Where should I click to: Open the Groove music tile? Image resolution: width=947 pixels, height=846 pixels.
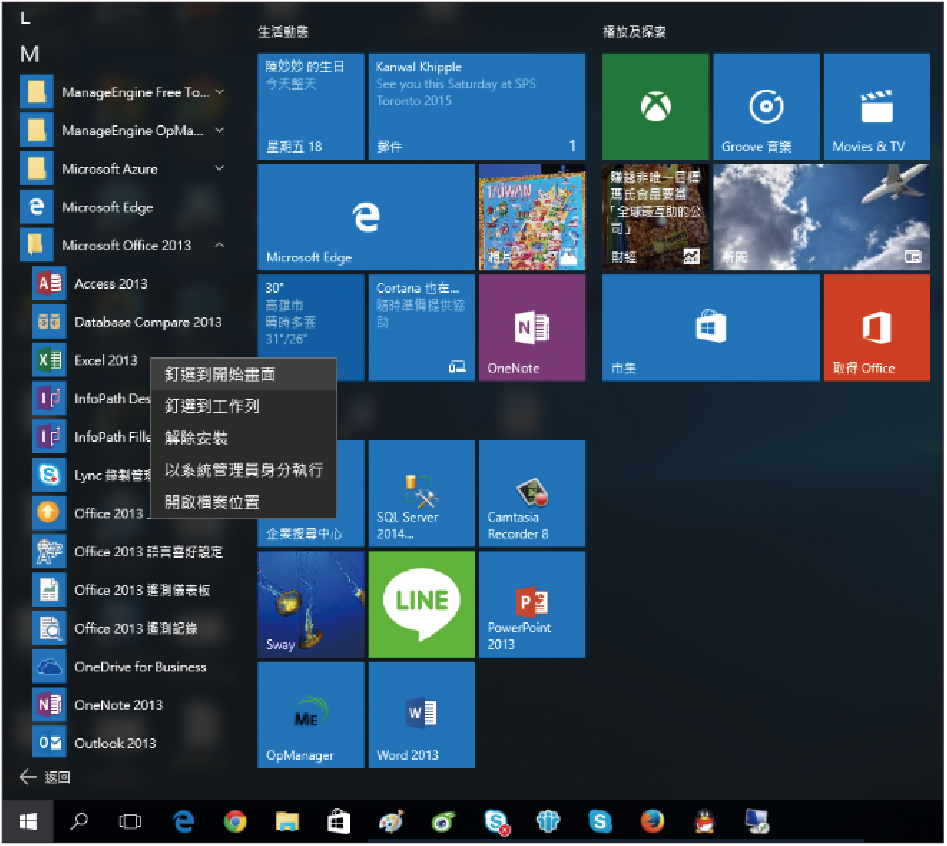point(766,106)
